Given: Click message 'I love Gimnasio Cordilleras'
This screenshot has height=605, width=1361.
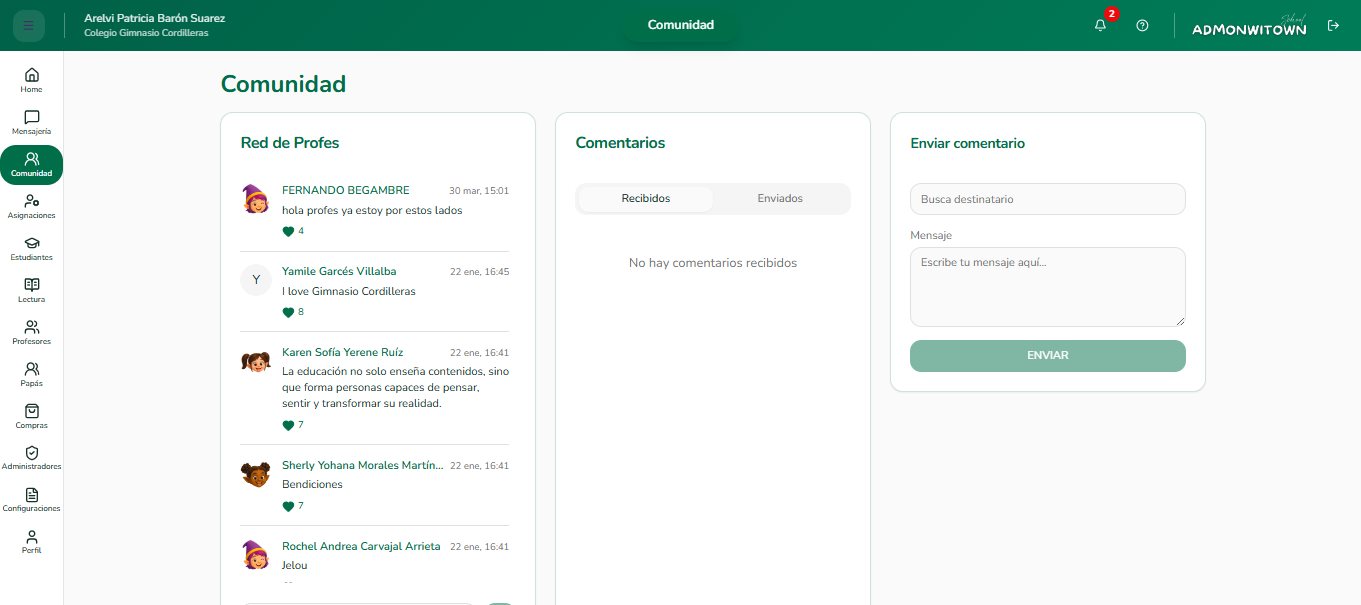Looking at the screenshot, I should [x=348, y=291].
